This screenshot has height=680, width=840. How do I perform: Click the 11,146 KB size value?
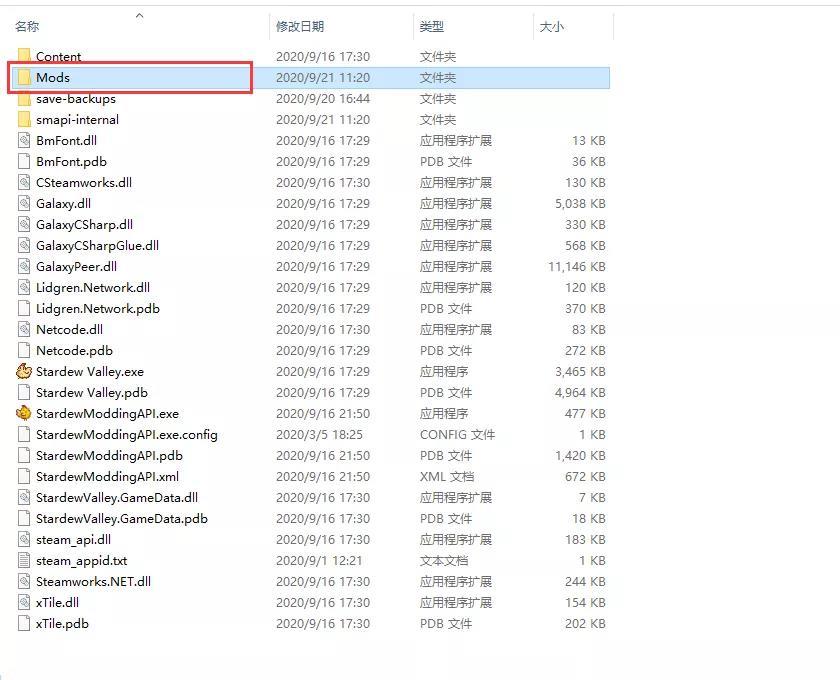click(x=577, y=266)
